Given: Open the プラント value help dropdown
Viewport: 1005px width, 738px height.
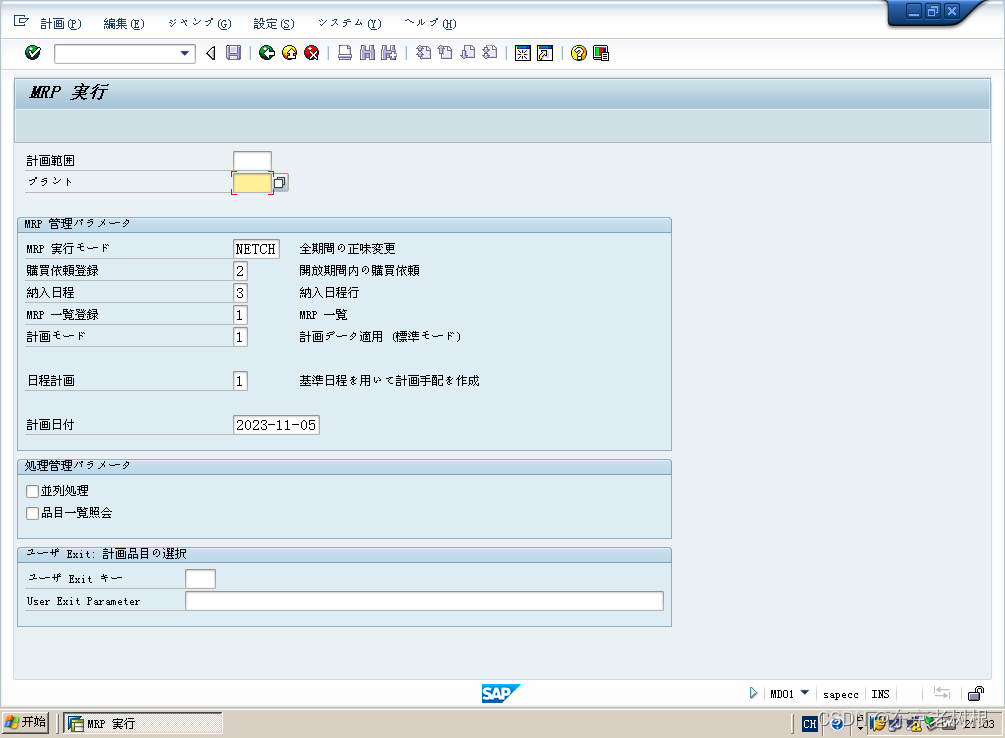Looking at the screenshot, I should click(x=278, y=182).
